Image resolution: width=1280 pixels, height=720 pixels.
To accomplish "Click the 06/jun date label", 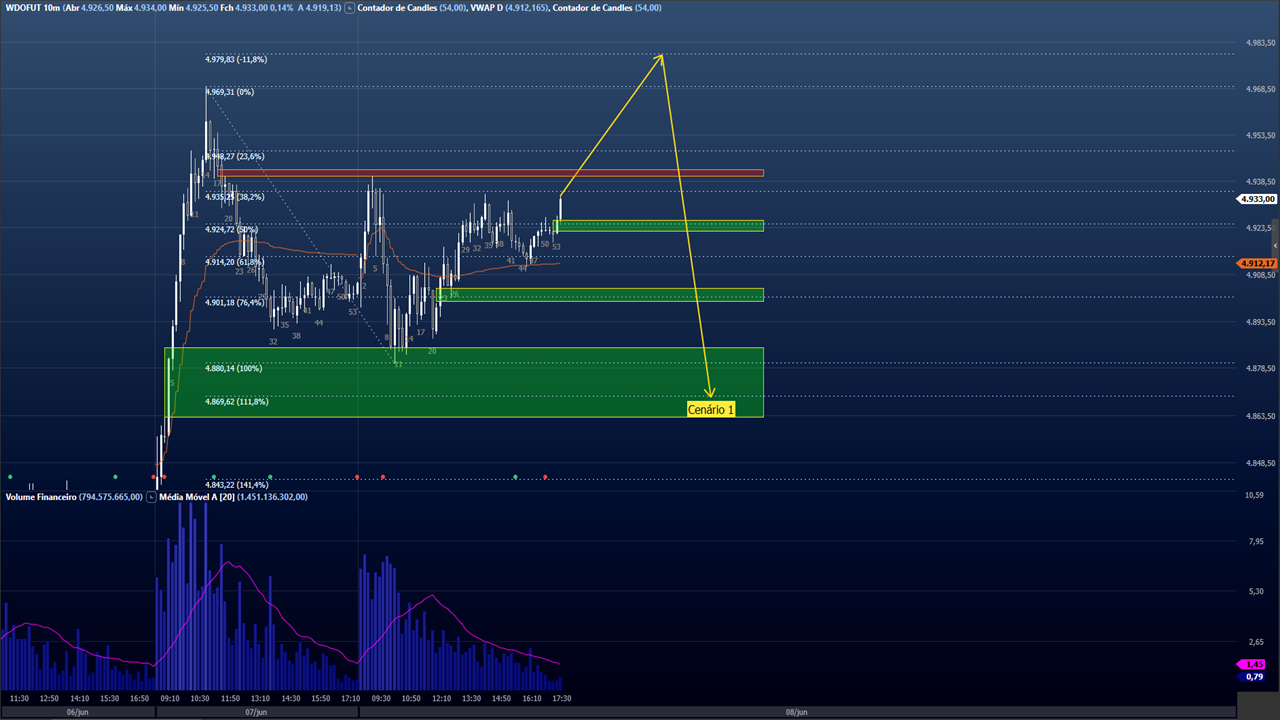I will pyautogui.click(x=77, y=712).
